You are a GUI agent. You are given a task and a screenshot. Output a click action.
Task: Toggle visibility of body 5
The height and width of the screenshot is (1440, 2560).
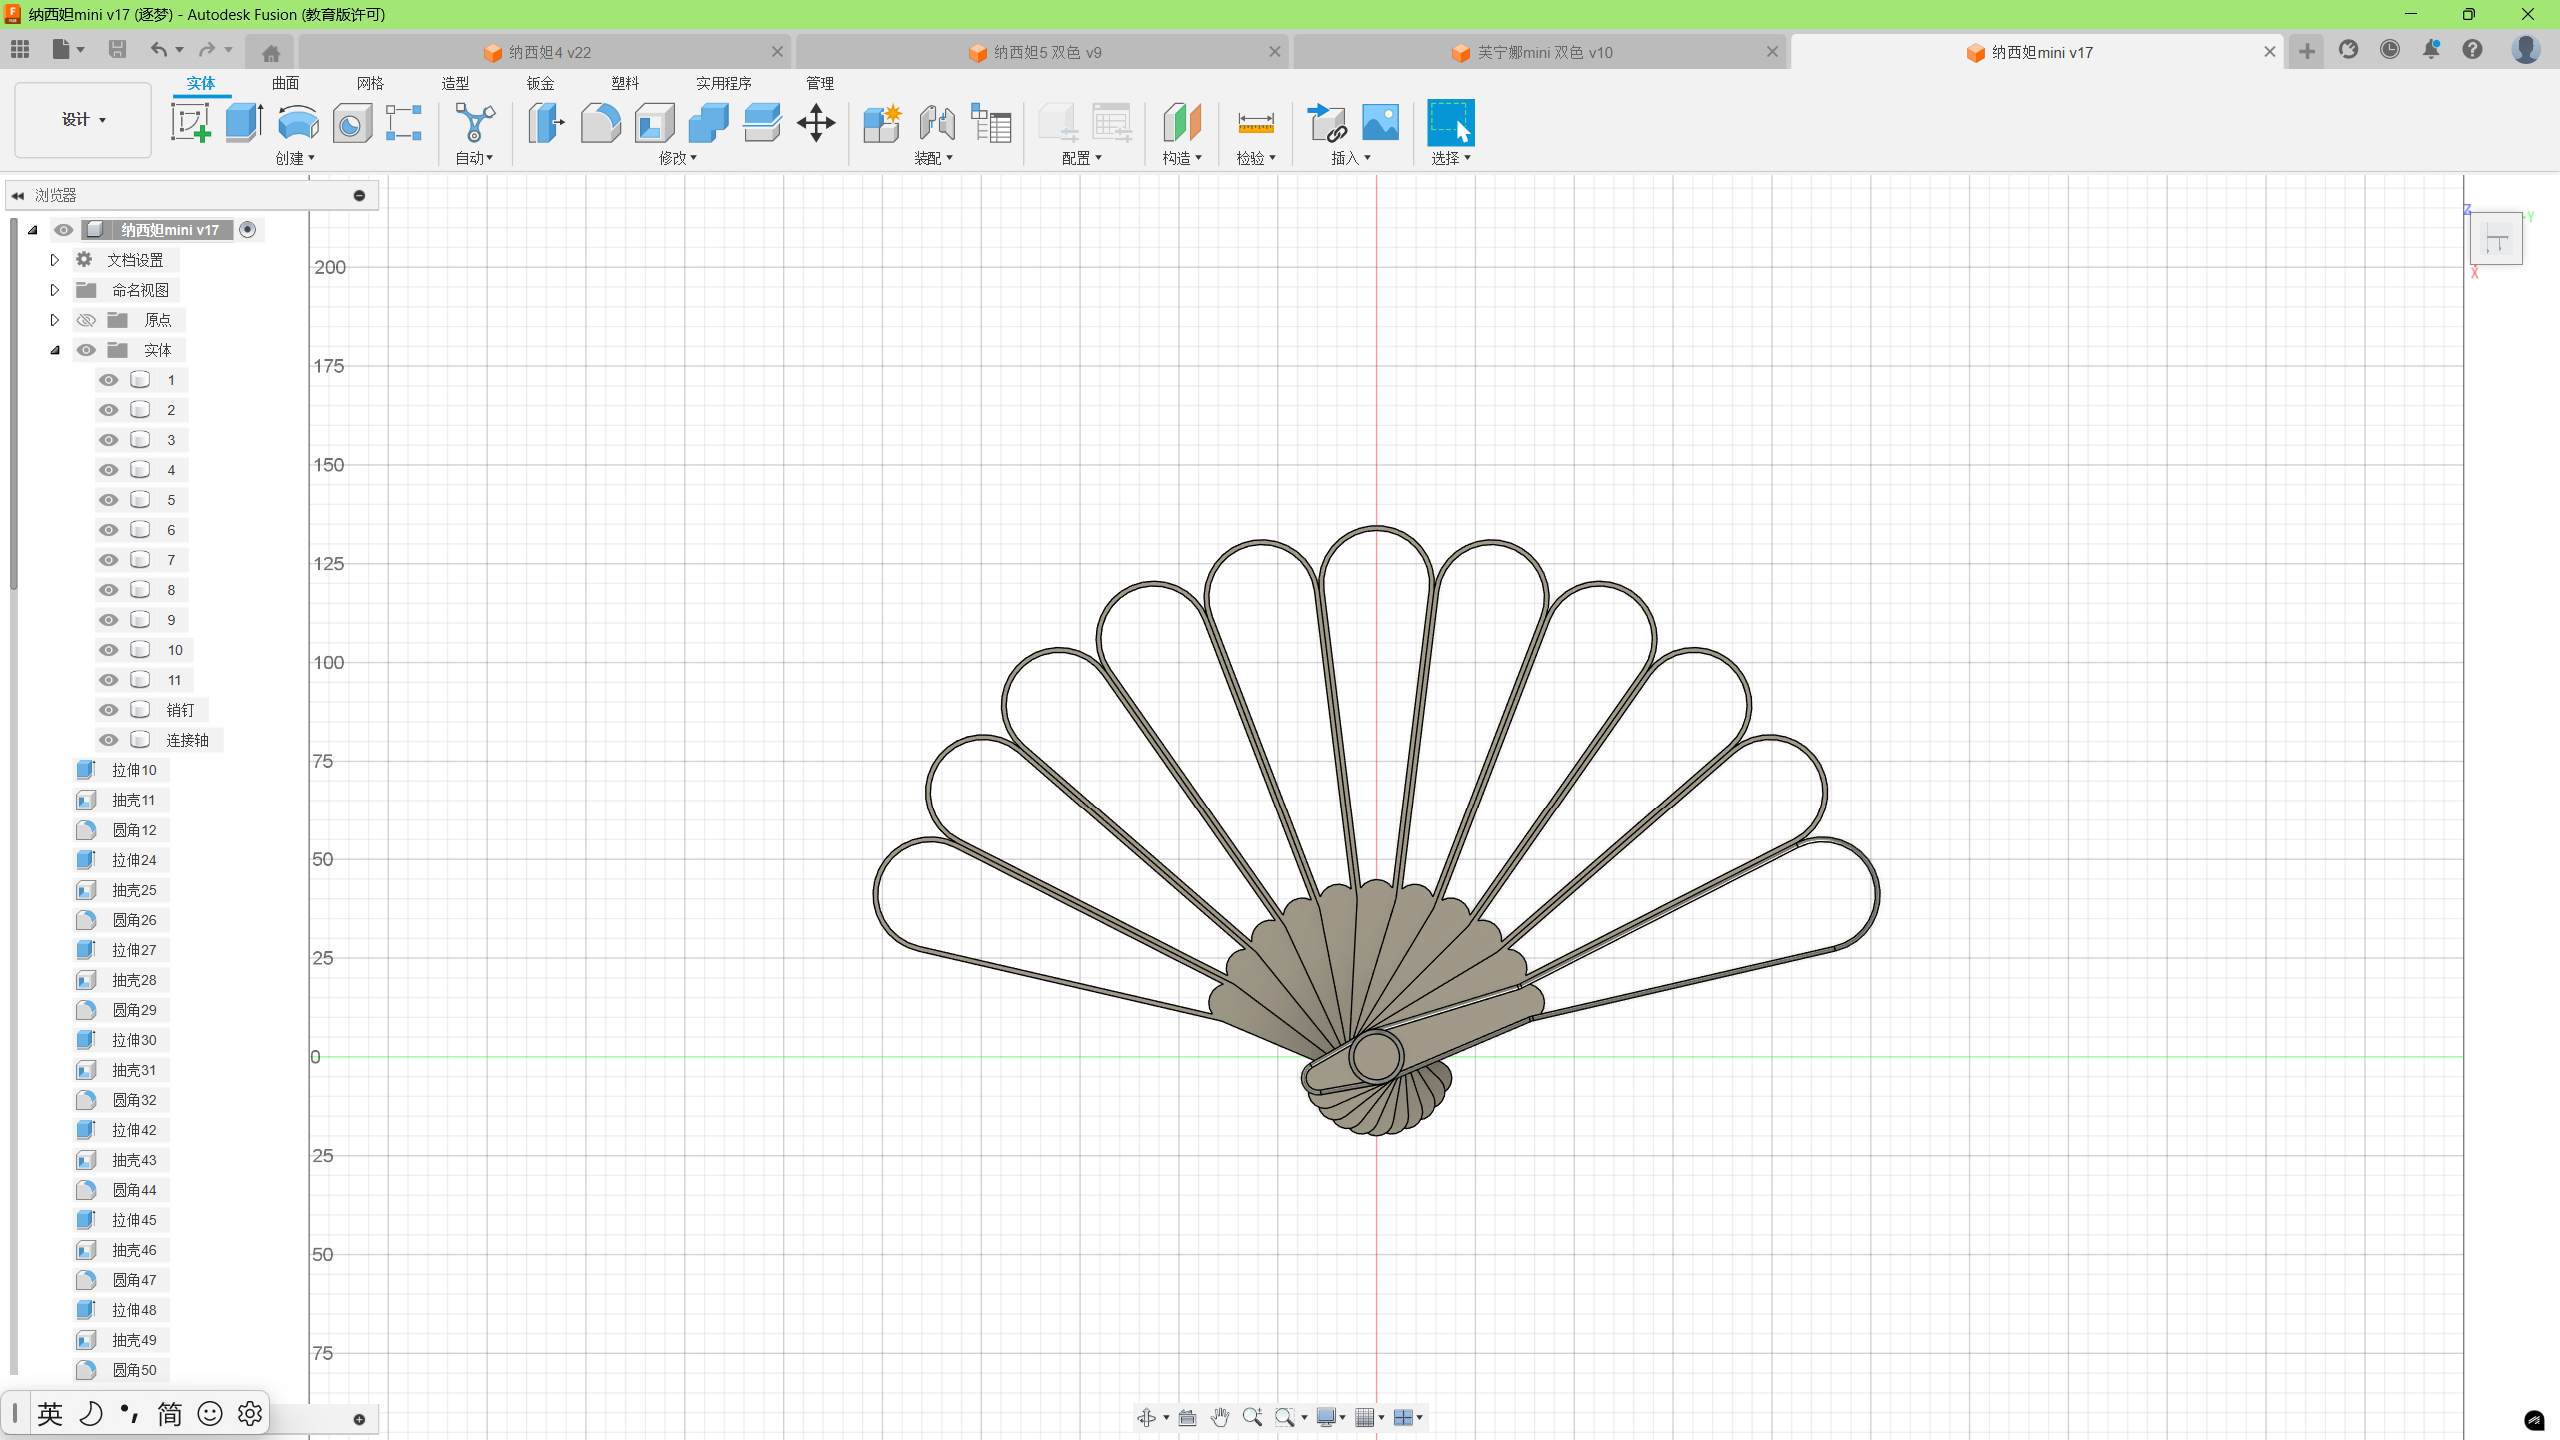pyautogui.click(x=109, y=500)
